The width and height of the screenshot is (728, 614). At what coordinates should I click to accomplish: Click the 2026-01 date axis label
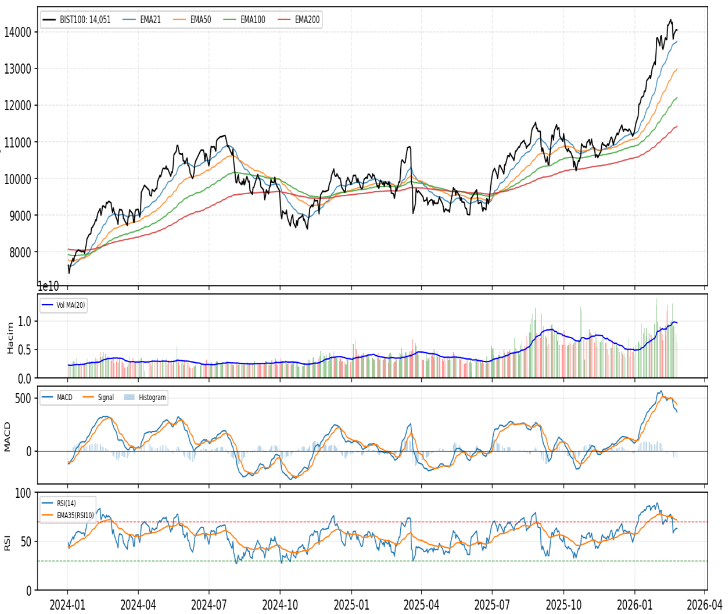click(x=635, y=604)
